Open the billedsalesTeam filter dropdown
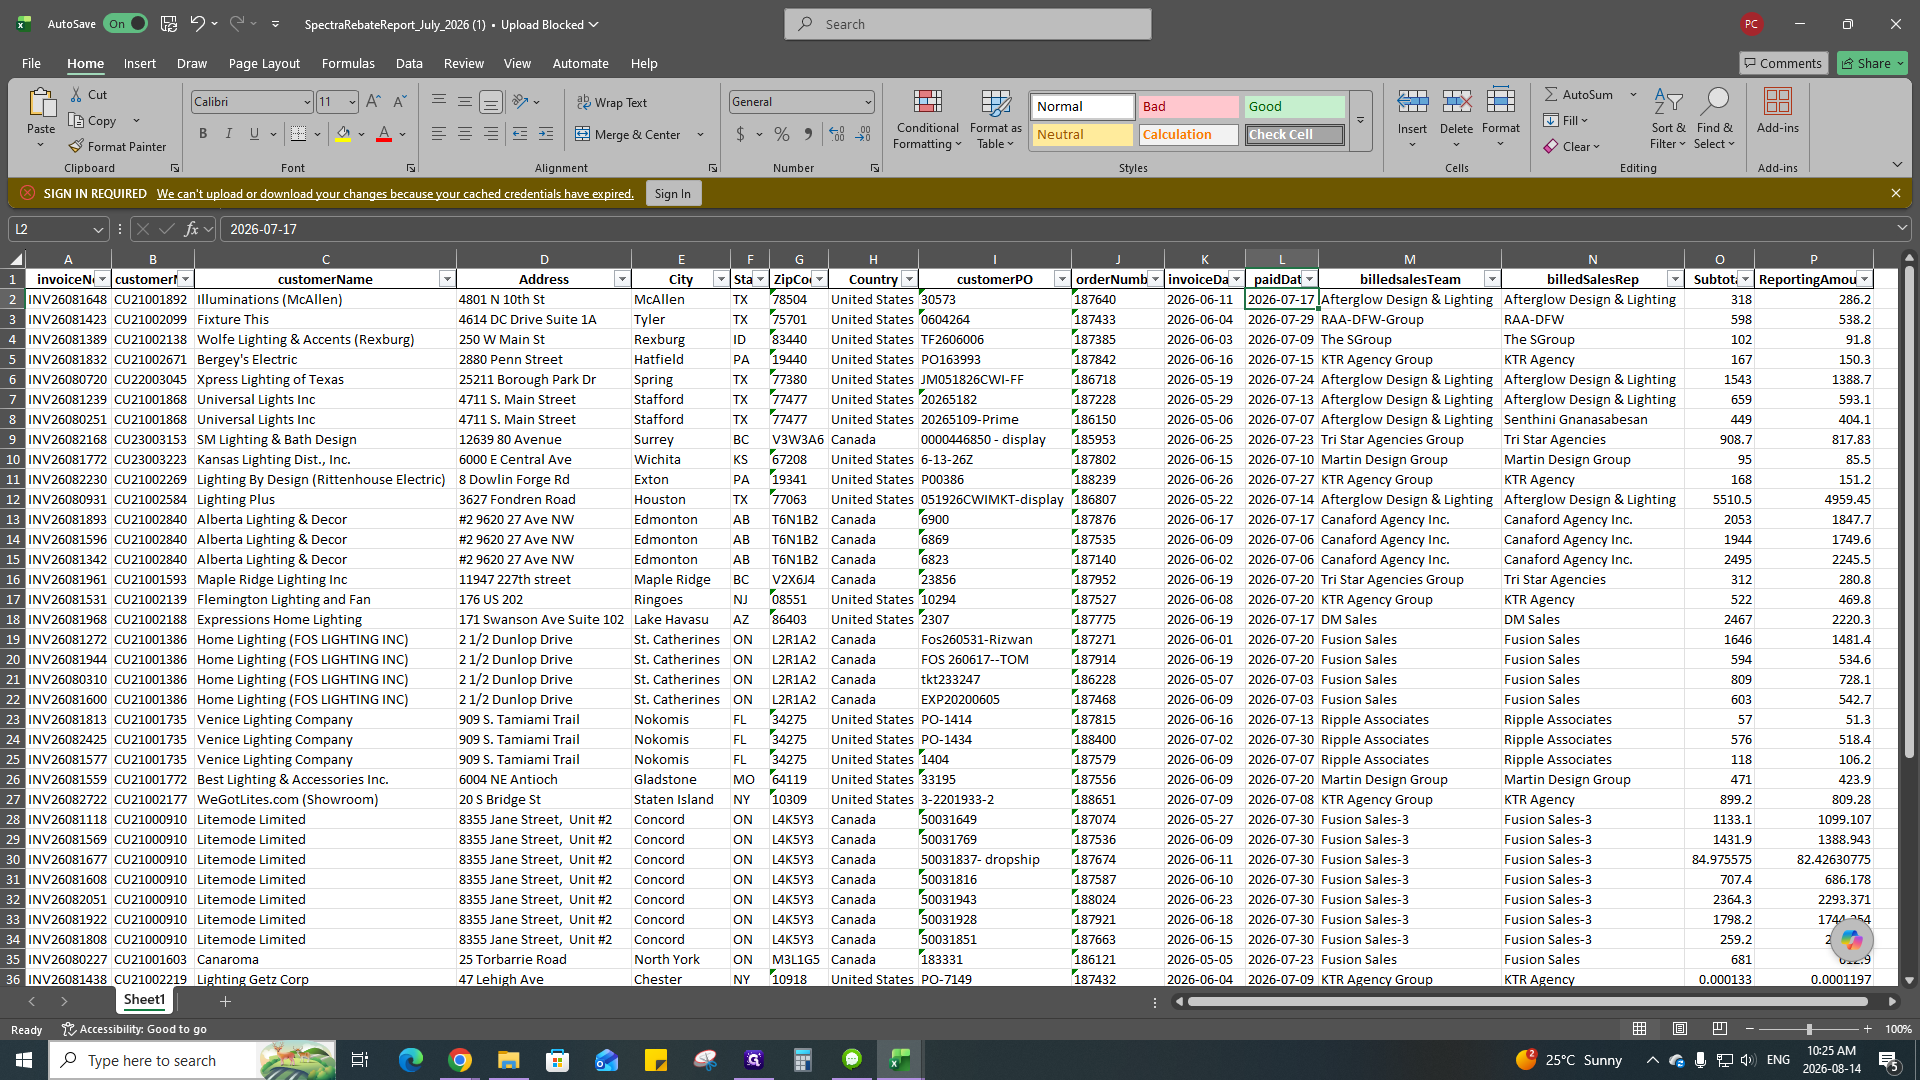This screenshot has height=1080, width=1920. (1491, 279)
